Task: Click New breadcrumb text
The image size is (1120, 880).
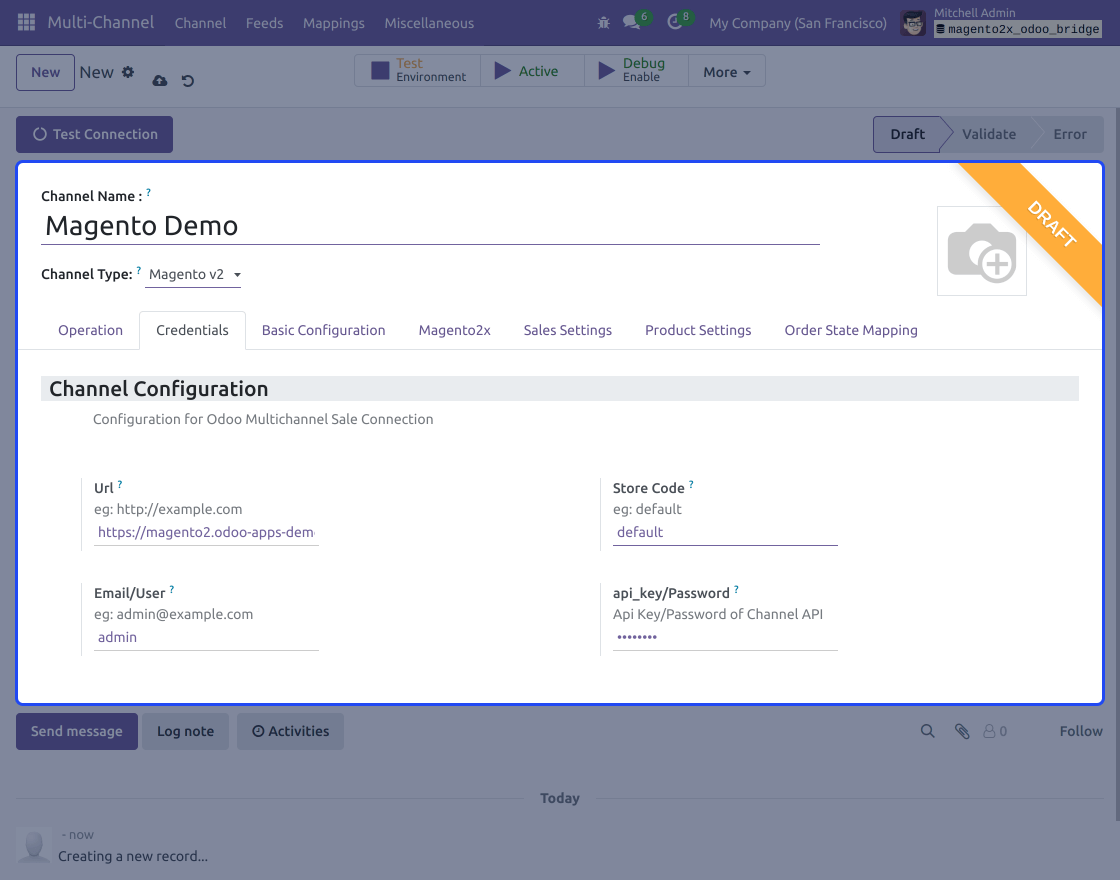Action: (x=96, y=72)
